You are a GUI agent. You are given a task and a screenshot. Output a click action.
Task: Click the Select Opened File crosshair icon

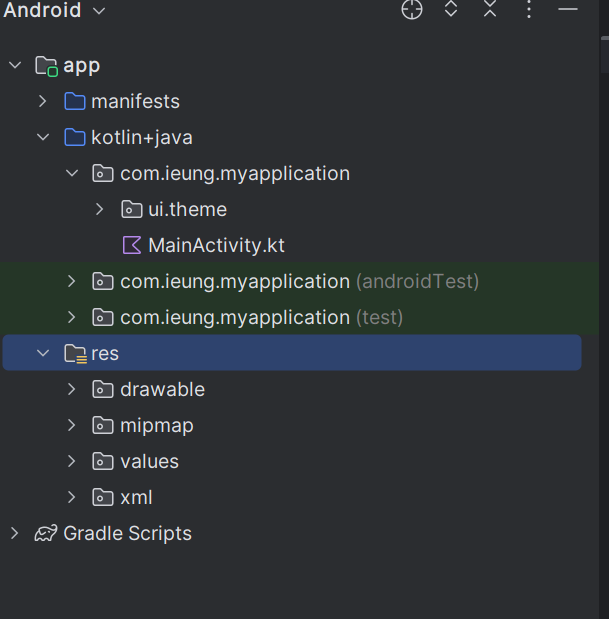tap(412, 9)
